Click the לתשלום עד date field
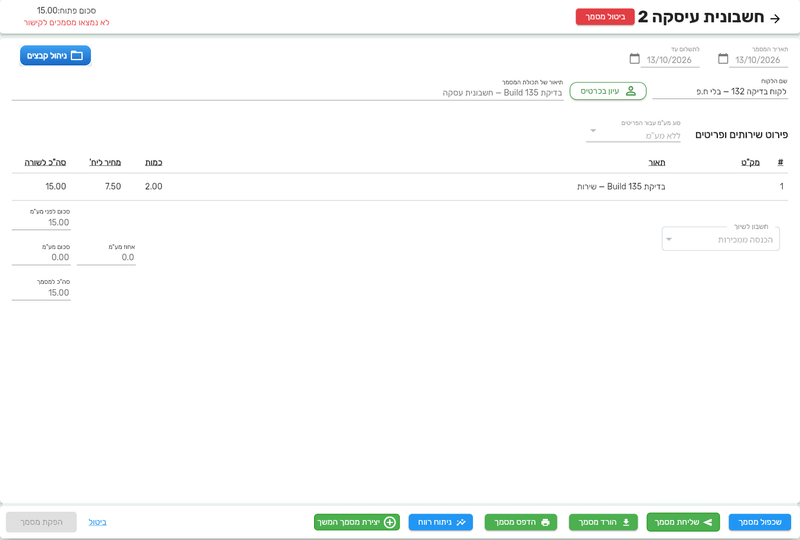 670,60
